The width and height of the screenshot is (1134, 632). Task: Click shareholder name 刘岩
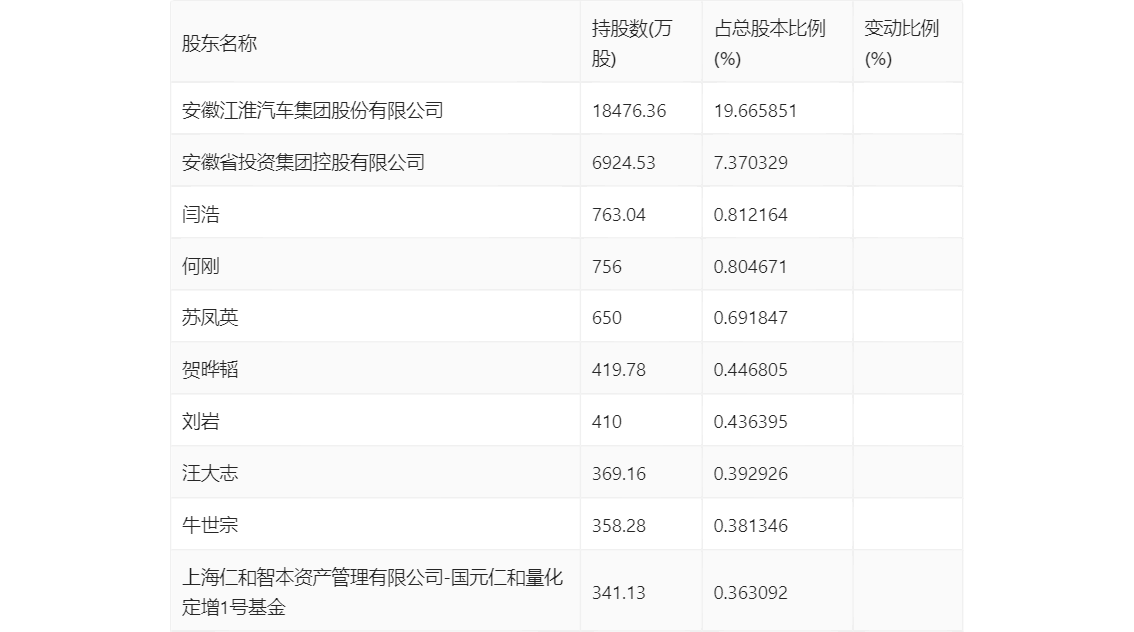pos(200,422)
